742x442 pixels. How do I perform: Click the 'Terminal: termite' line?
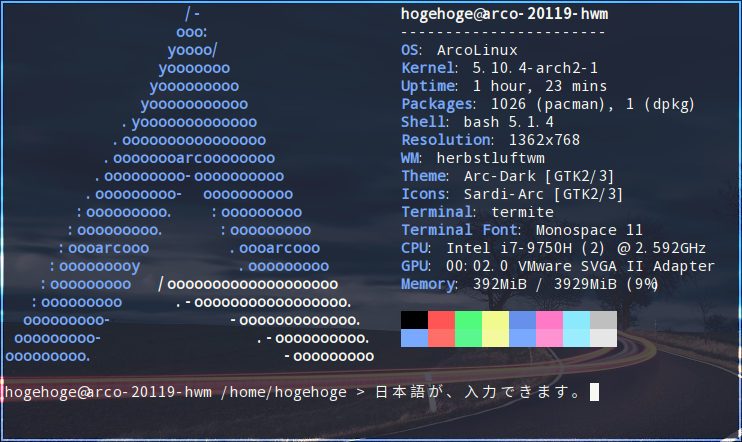tap(477, 212)
